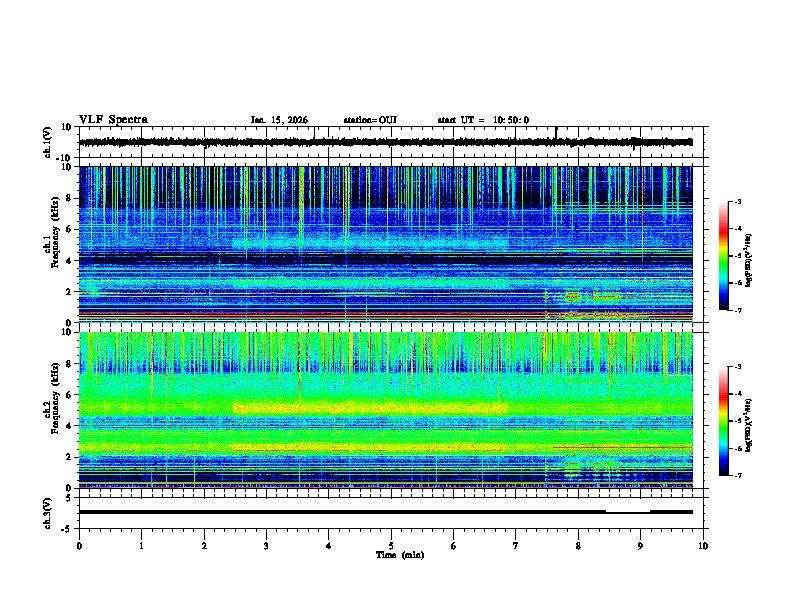Click the "VLF Spectra" title text
The width and height of the screenshot is (792, 612).
point(113,120)
